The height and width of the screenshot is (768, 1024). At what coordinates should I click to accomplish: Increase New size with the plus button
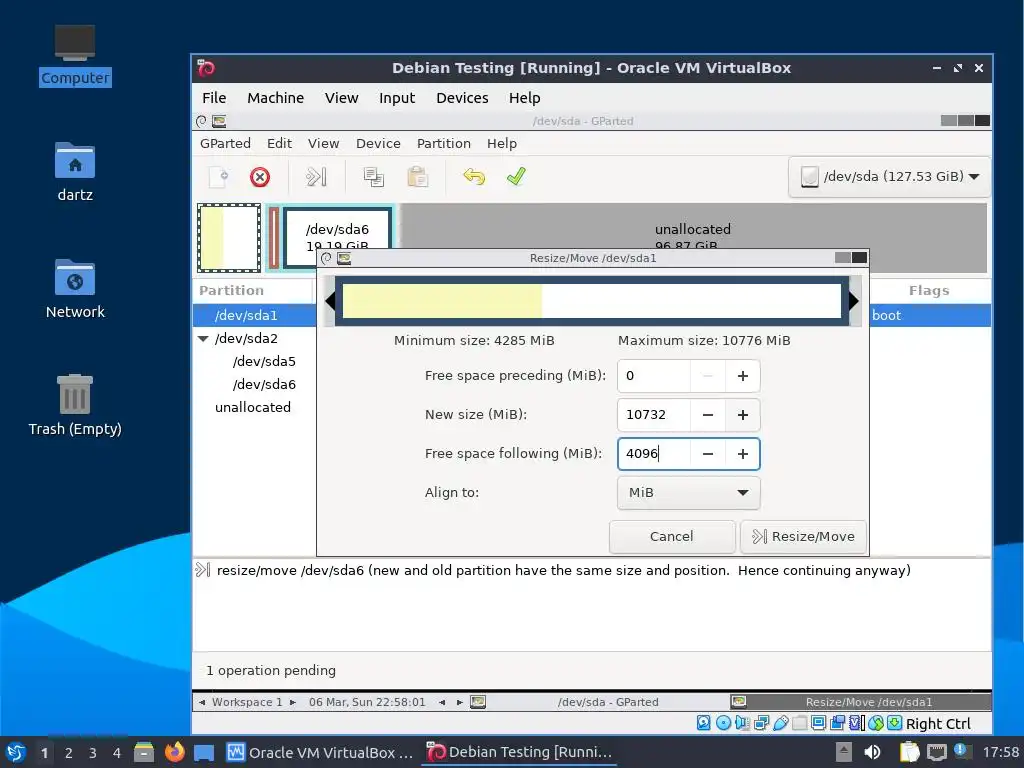743,415
